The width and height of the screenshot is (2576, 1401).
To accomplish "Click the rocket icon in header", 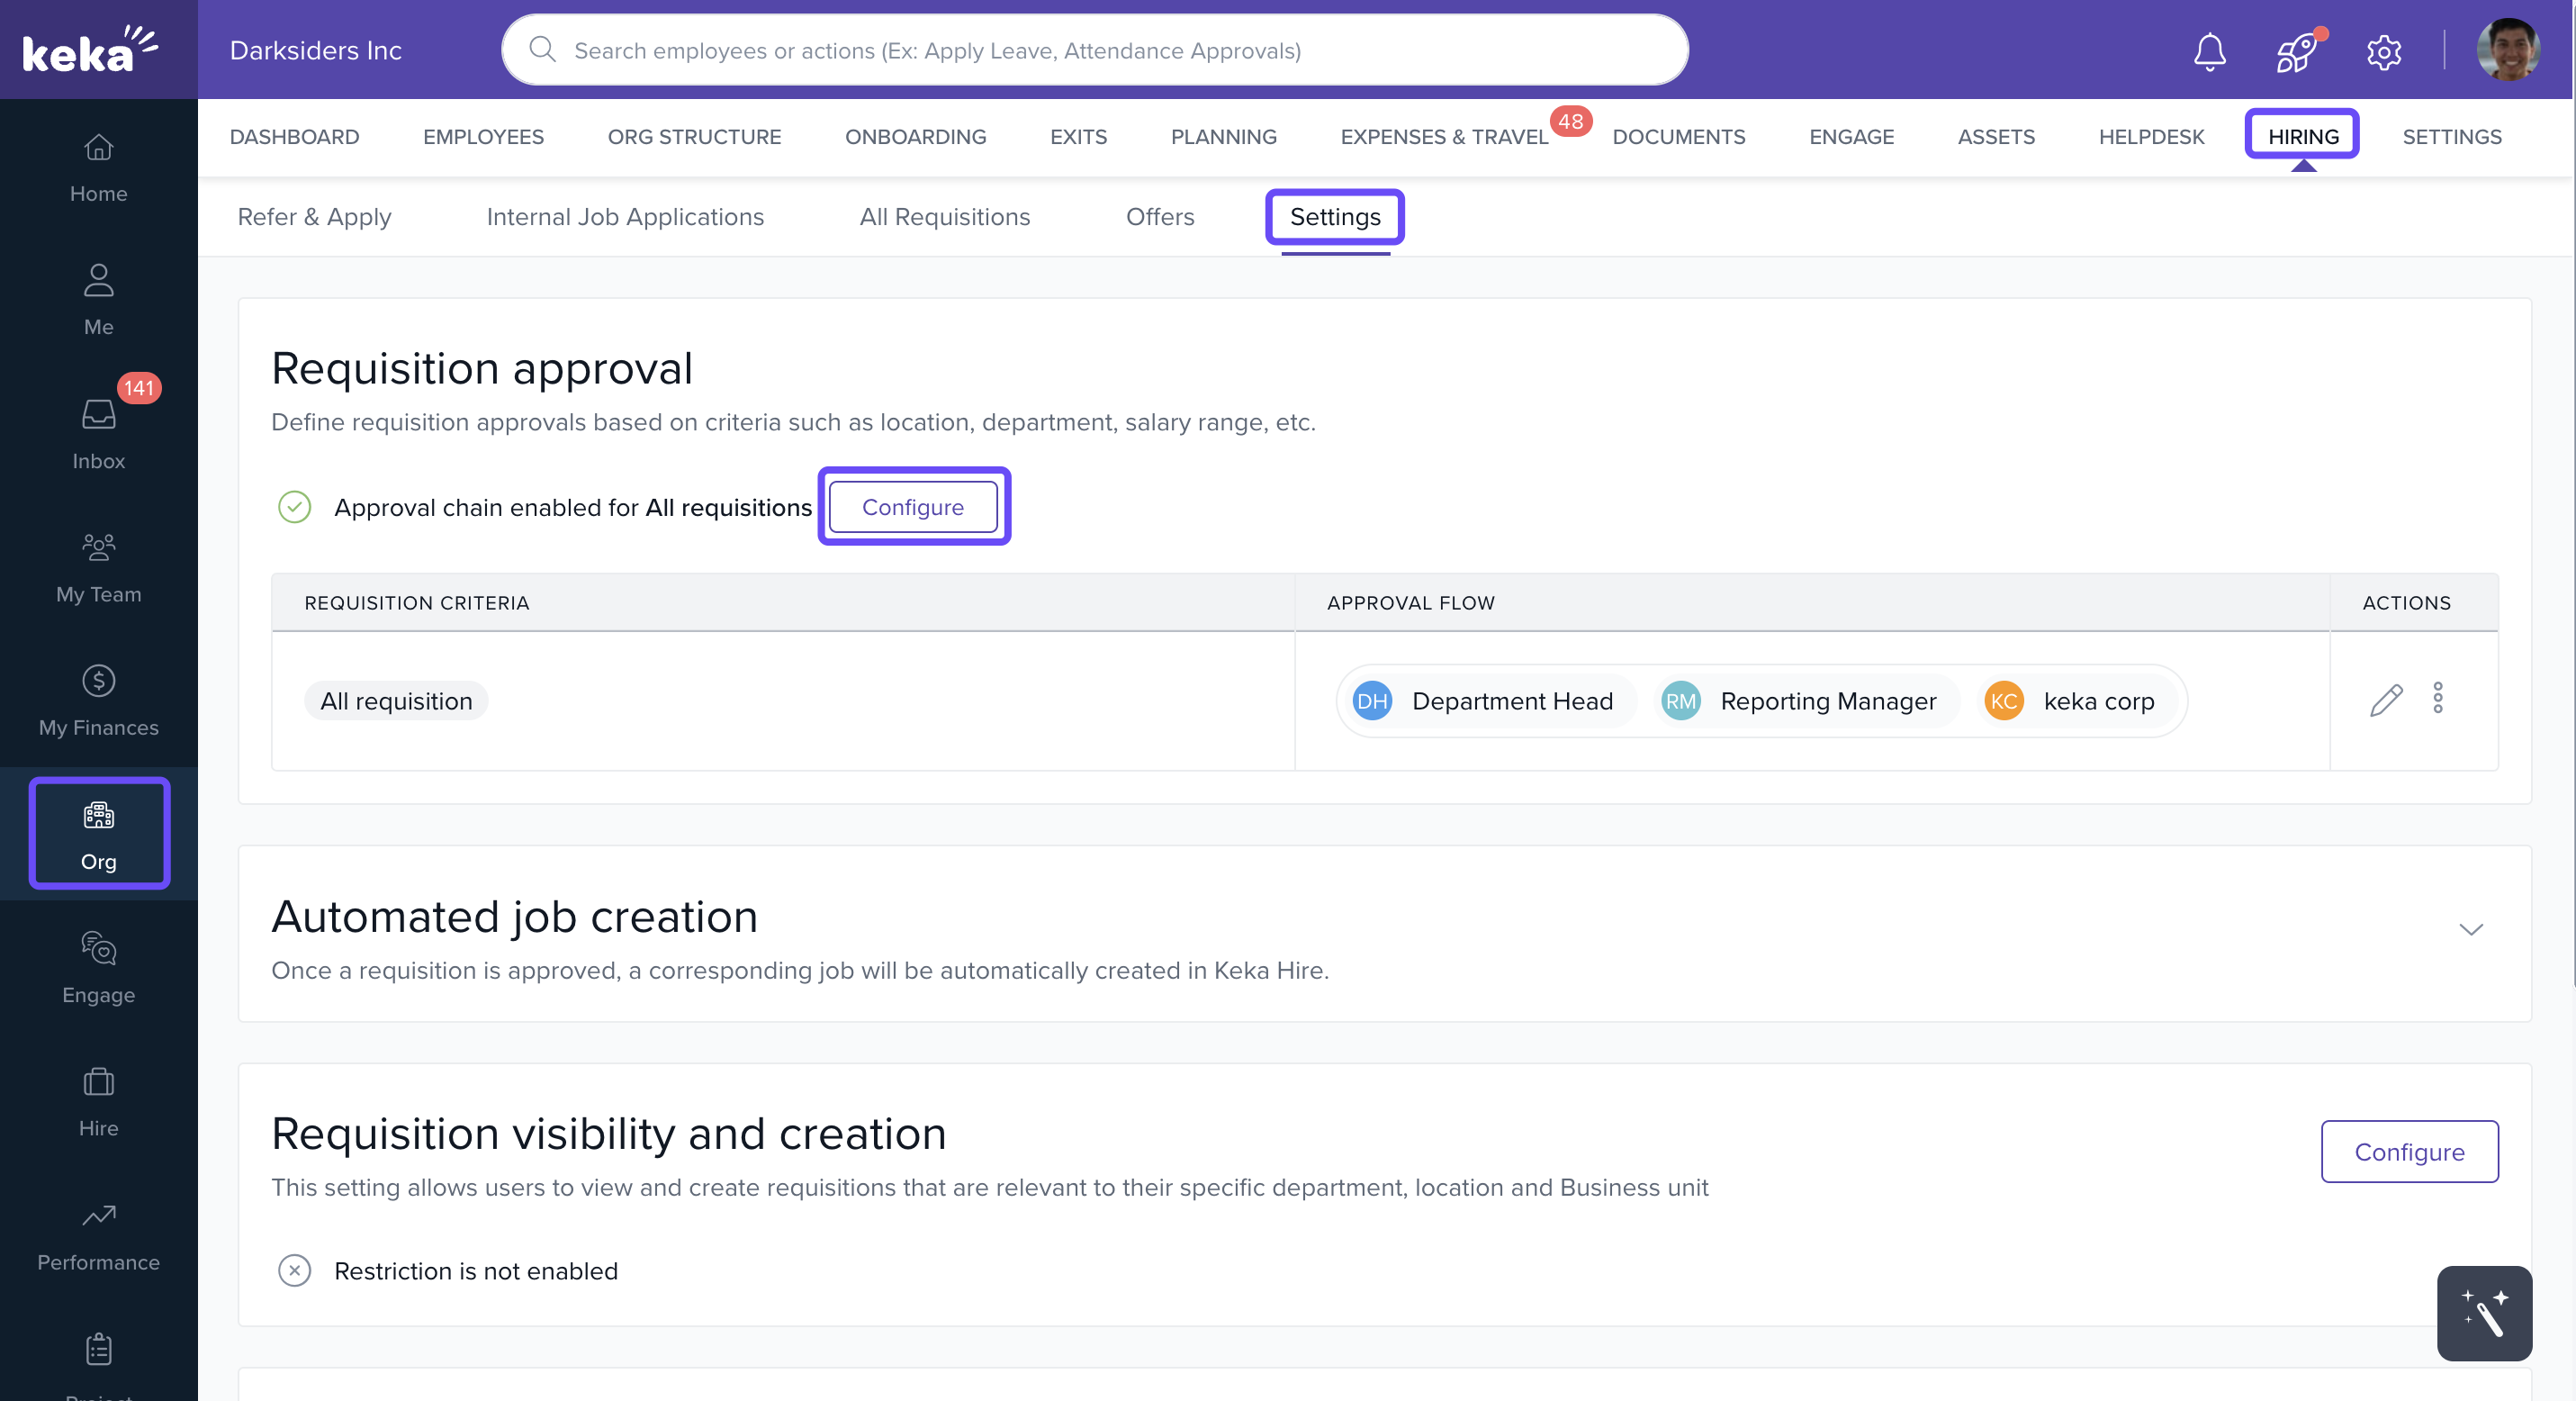I will pos(2296,51).
